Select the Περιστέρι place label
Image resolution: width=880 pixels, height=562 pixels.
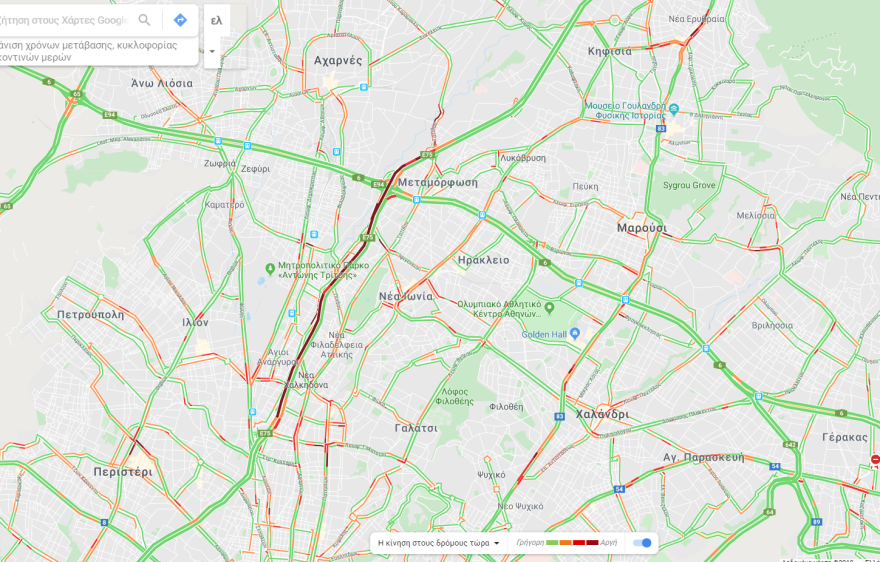click(122, 472)
